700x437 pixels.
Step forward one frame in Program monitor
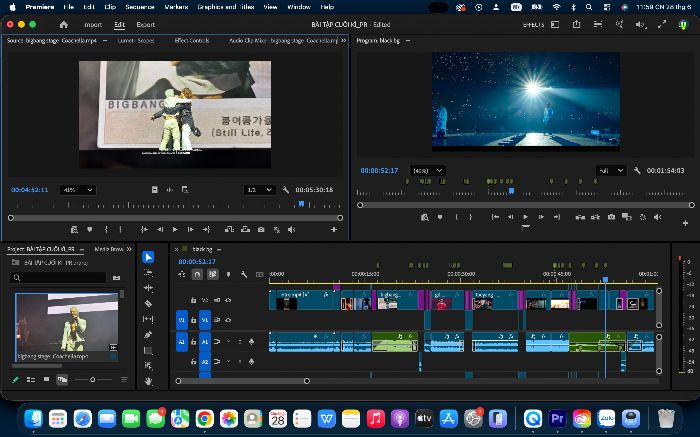pos(541,217)
